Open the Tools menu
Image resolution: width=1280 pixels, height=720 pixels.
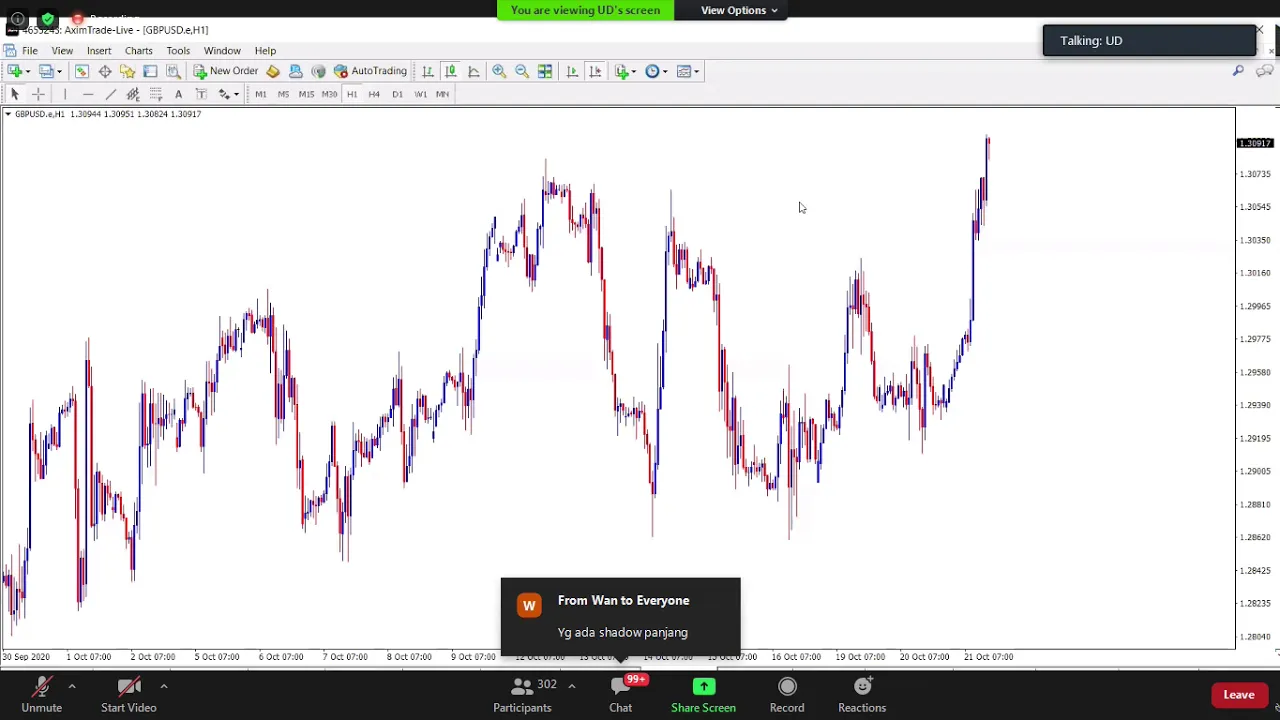click(178, 50)
